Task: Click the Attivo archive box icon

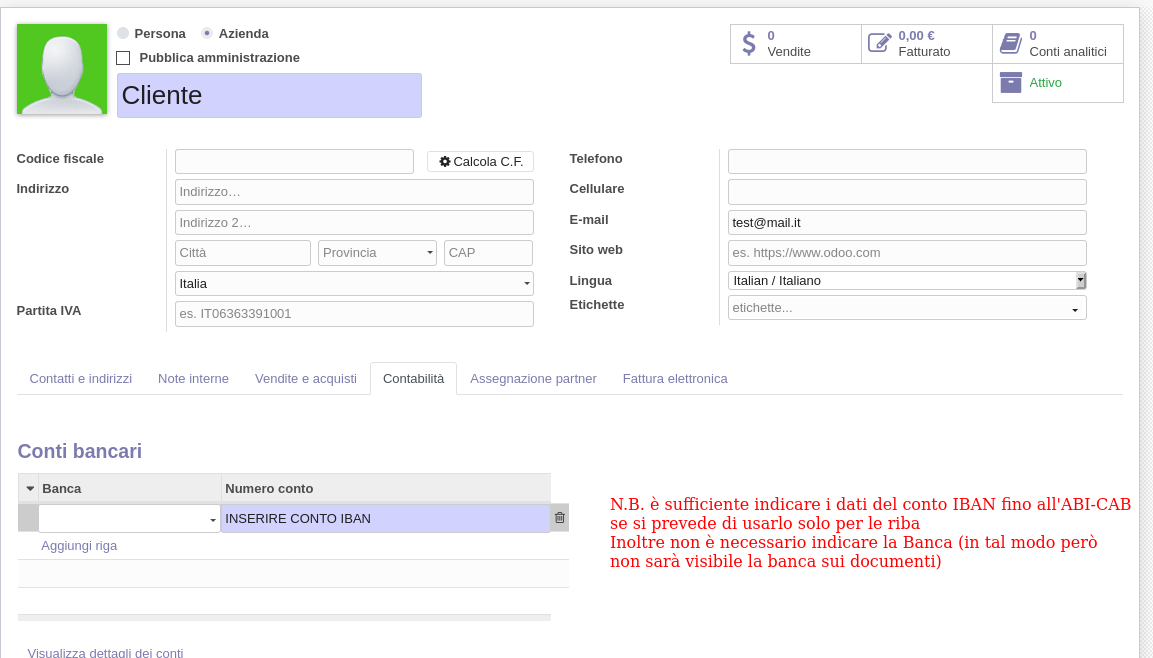Action: click(x=1010, y=83)
